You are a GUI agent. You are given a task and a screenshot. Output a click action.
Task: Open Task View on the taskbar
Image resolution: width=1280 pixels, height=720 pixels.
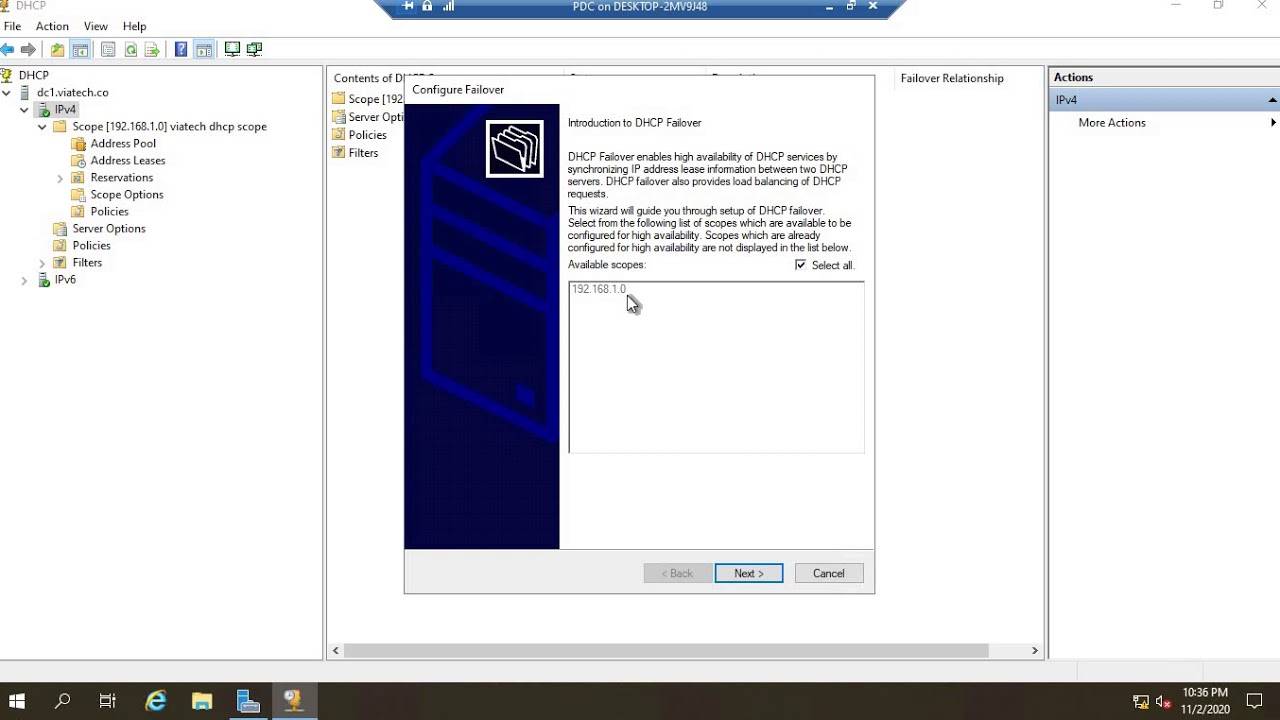click(107, 701)
